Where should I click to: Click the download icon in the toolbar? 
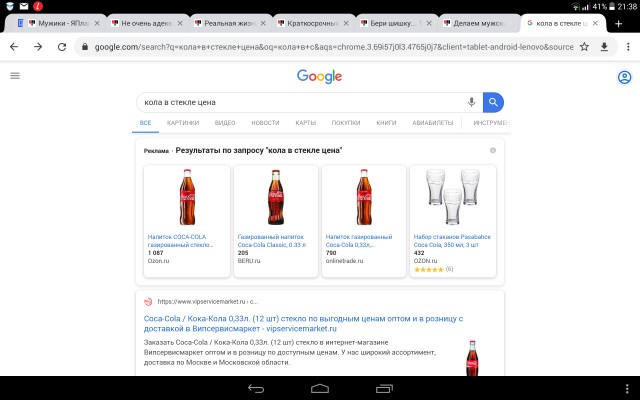604,47
